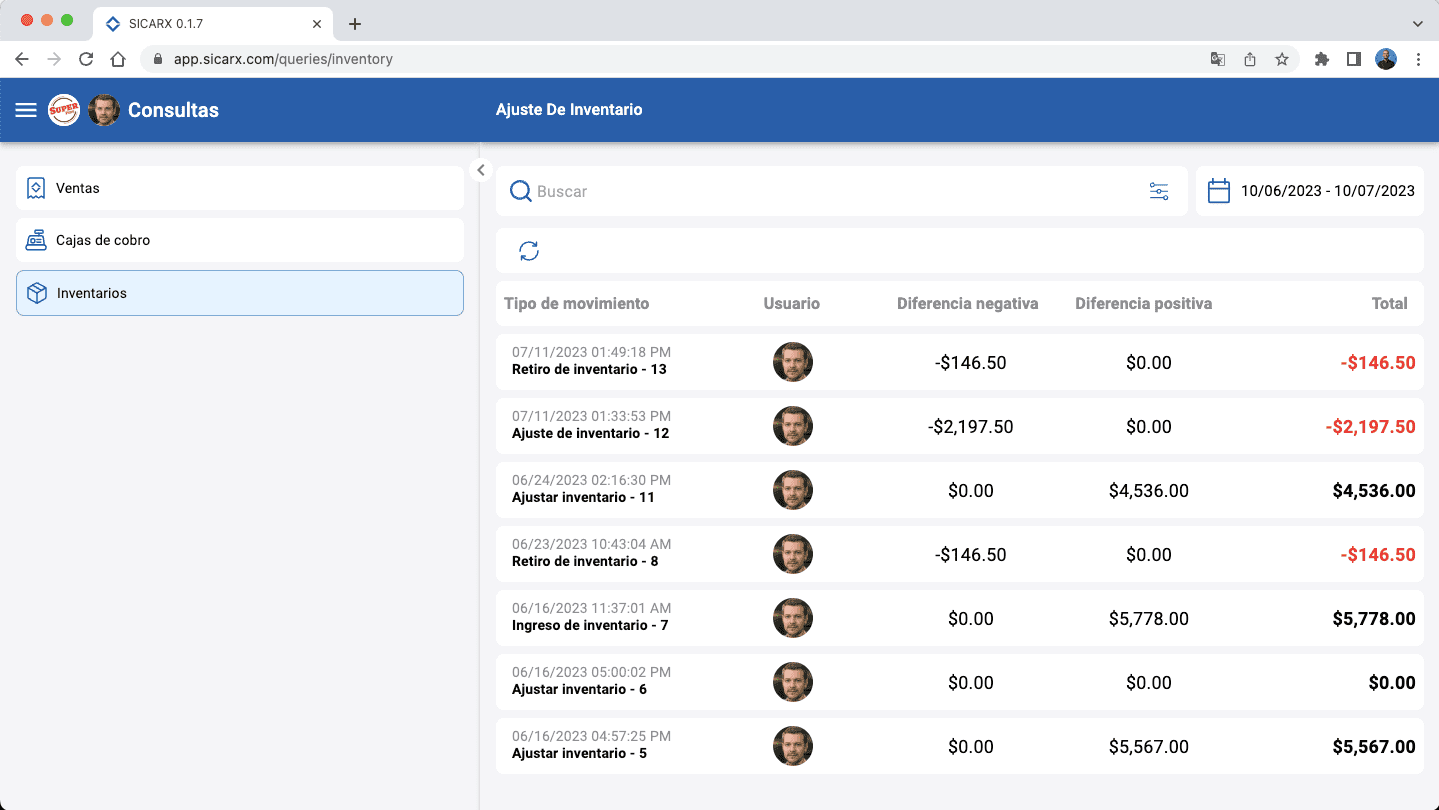Open the date range 10/06/2023 - 10/07/2023 picker
Viewport: 1439px width, 810px height.
(1327, 191)
